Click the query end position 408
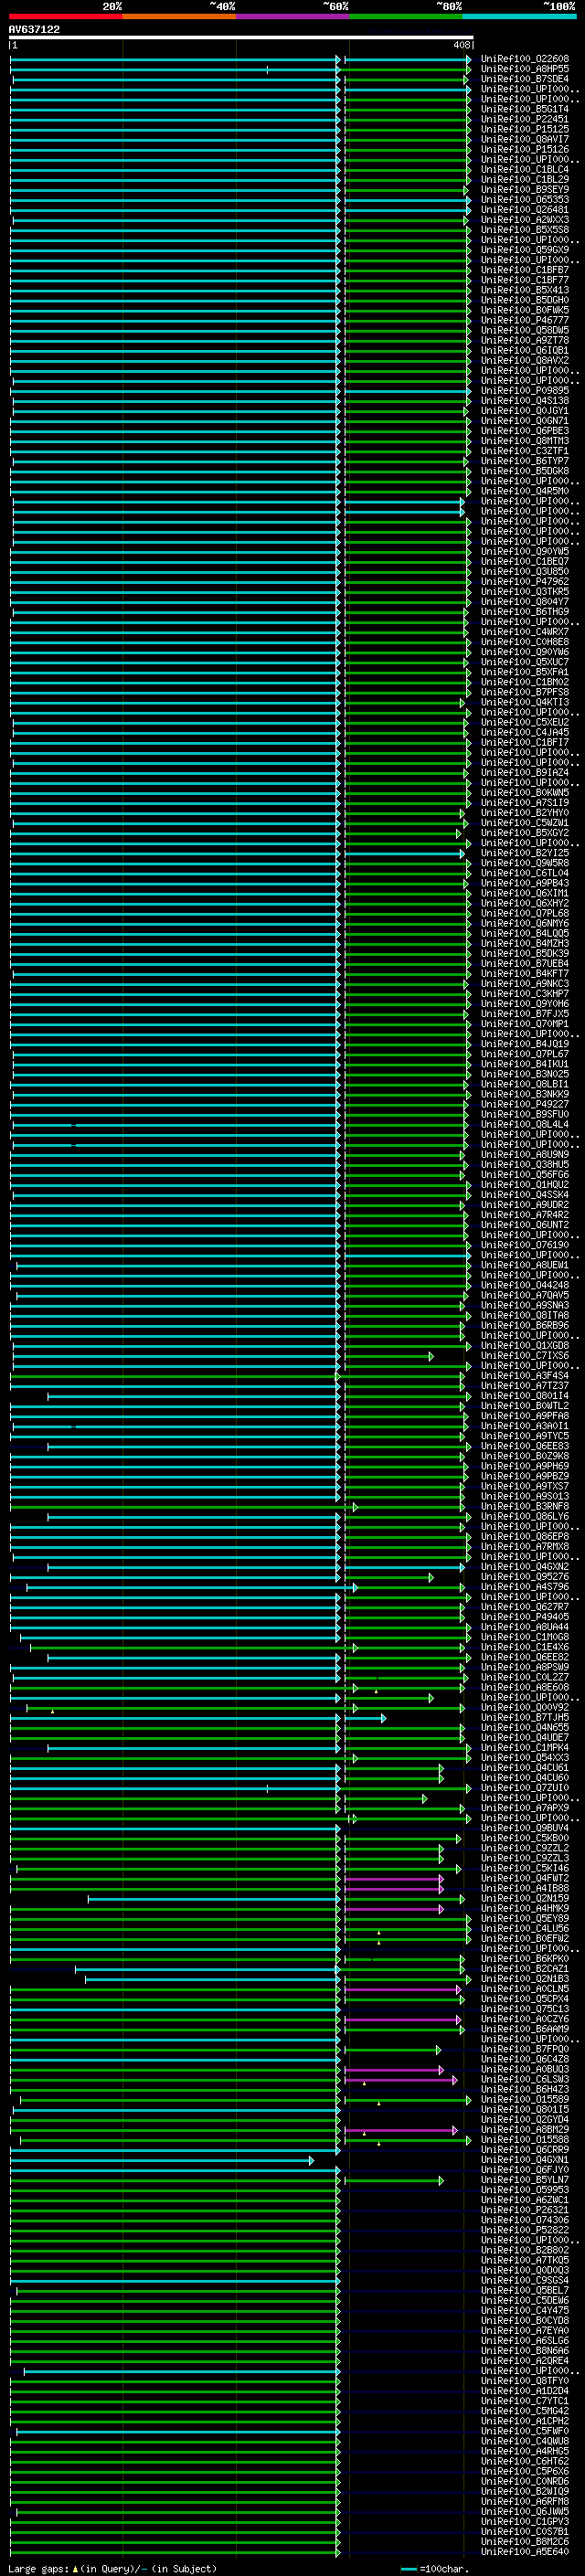 point(461,45)
